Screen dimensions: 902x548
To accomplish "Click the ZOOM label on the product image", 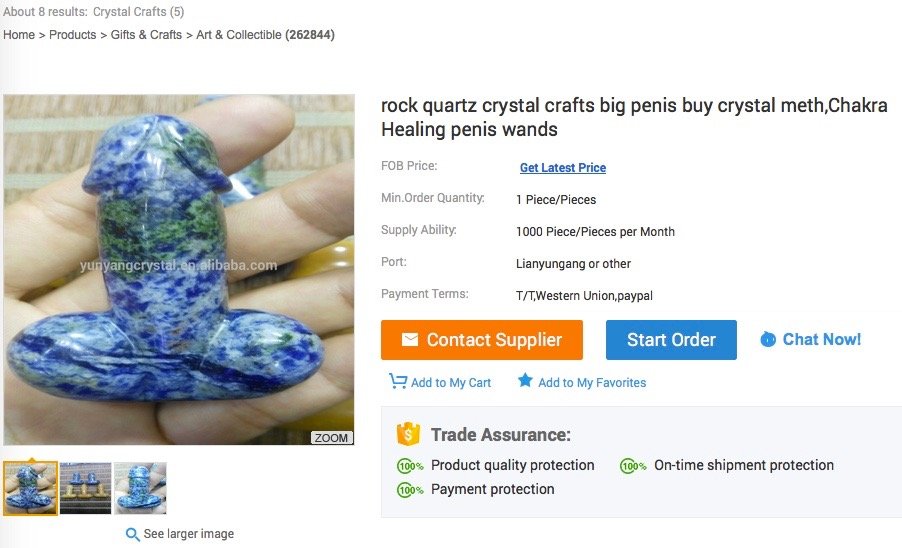I will 331,438.
